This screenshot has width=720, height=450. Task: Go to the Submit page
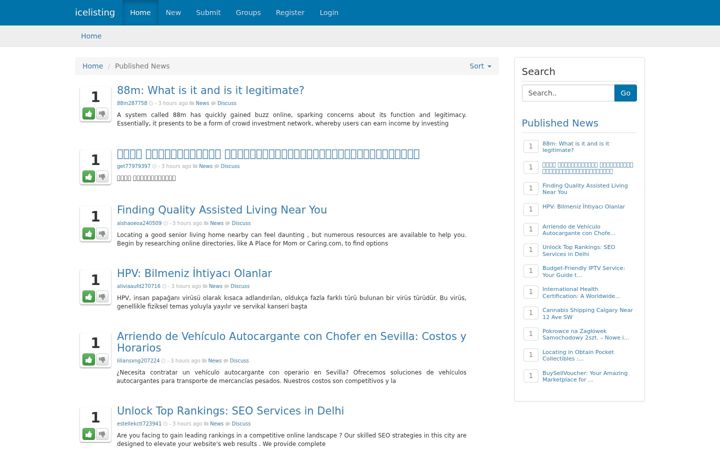(208, 12)
